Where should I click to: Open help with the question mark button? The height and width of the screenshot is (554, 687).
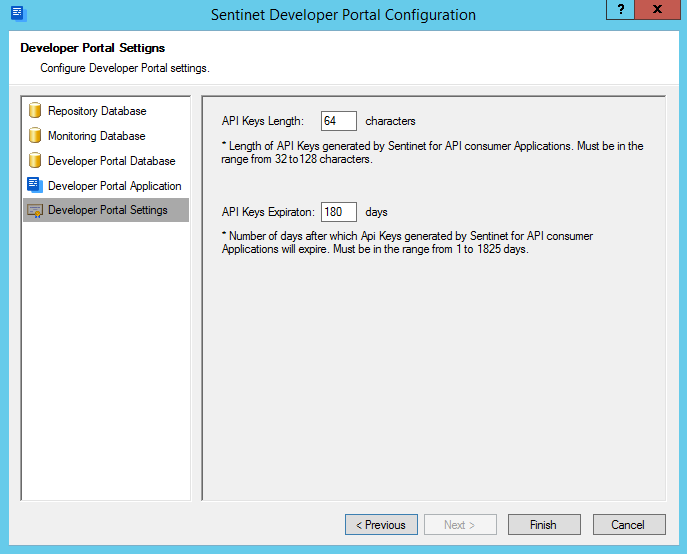point(620,9)
